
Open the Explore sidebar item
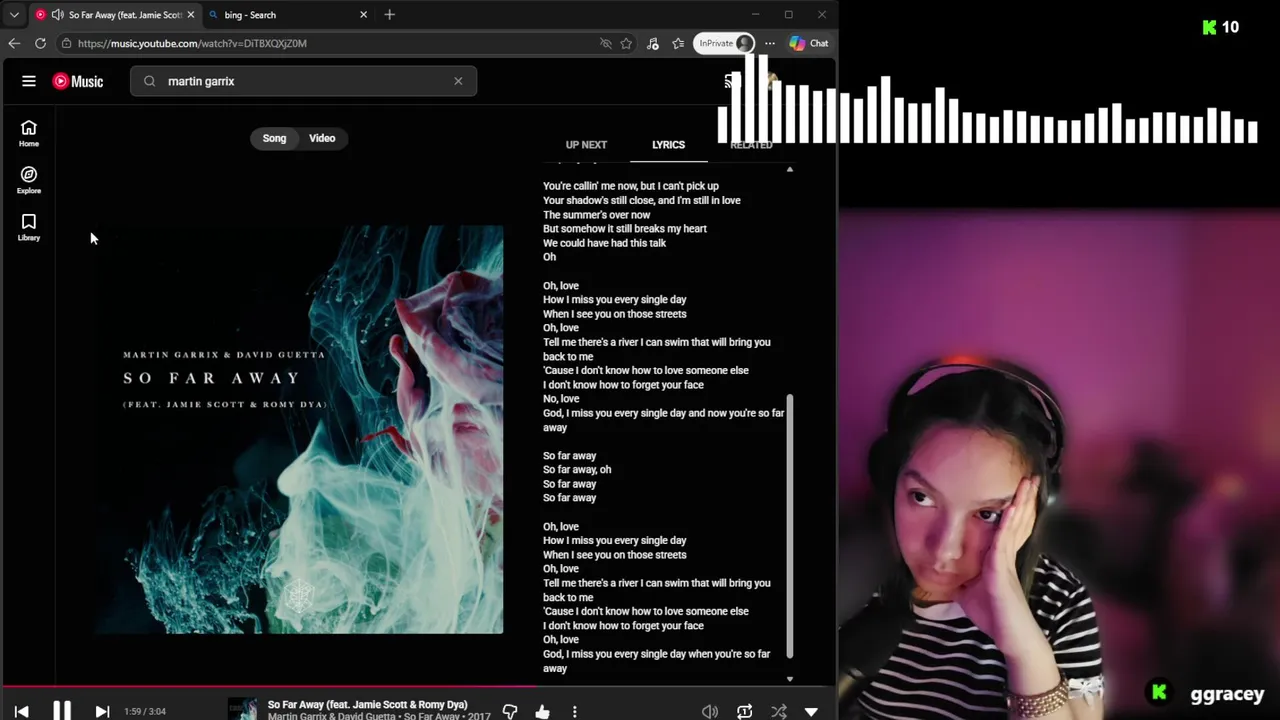[x=29, y=180]
